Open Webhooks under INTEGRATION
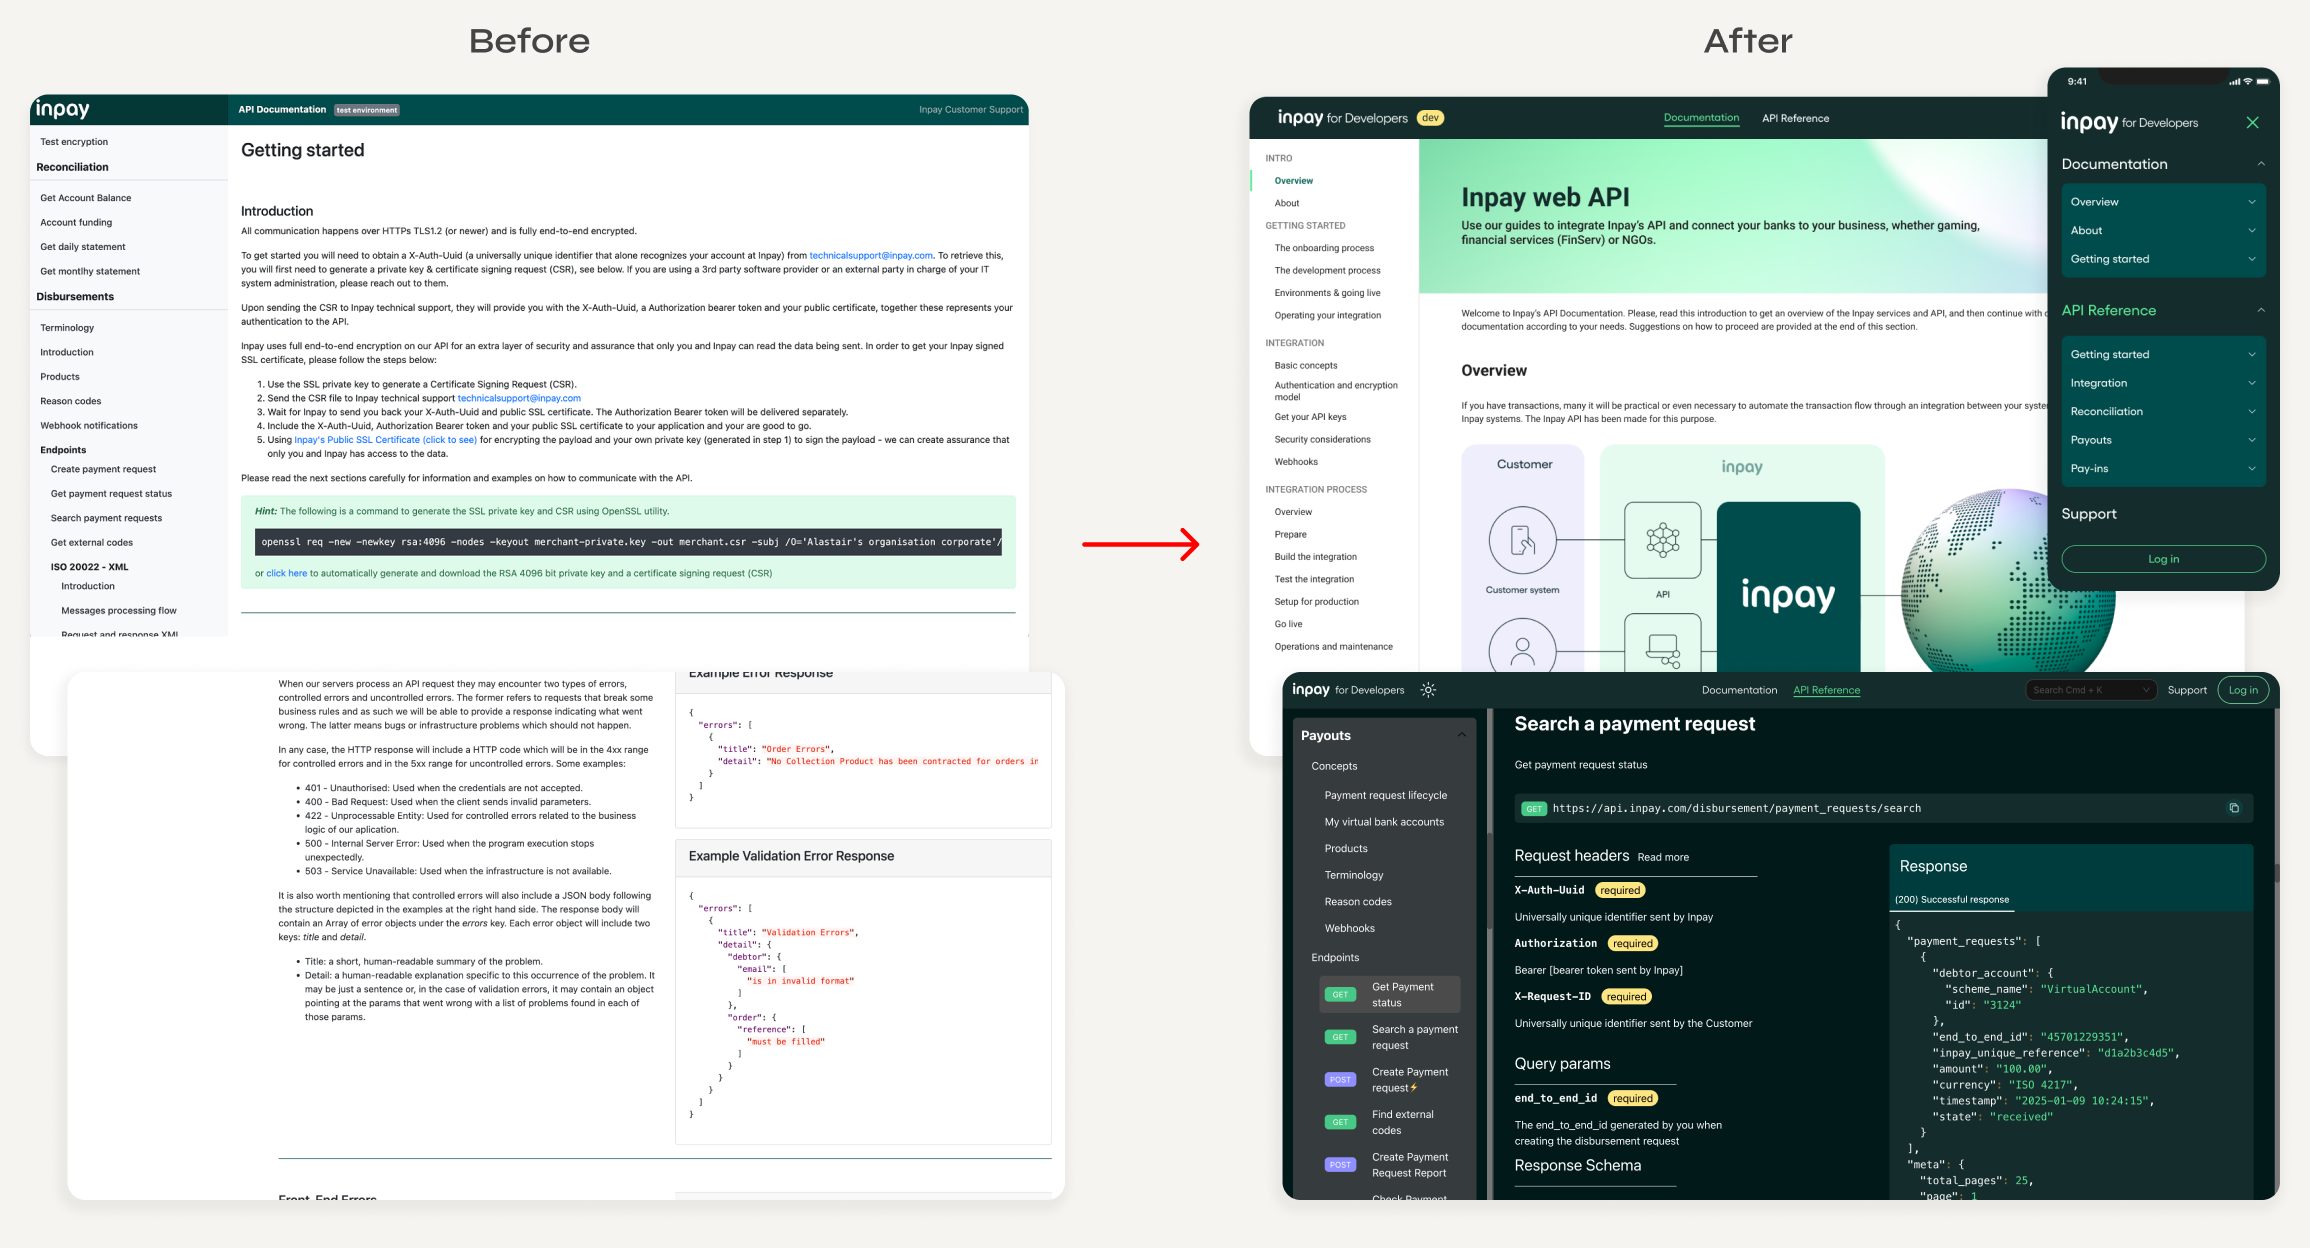The image size is (2310, 1248). (x=1296, y=462)
